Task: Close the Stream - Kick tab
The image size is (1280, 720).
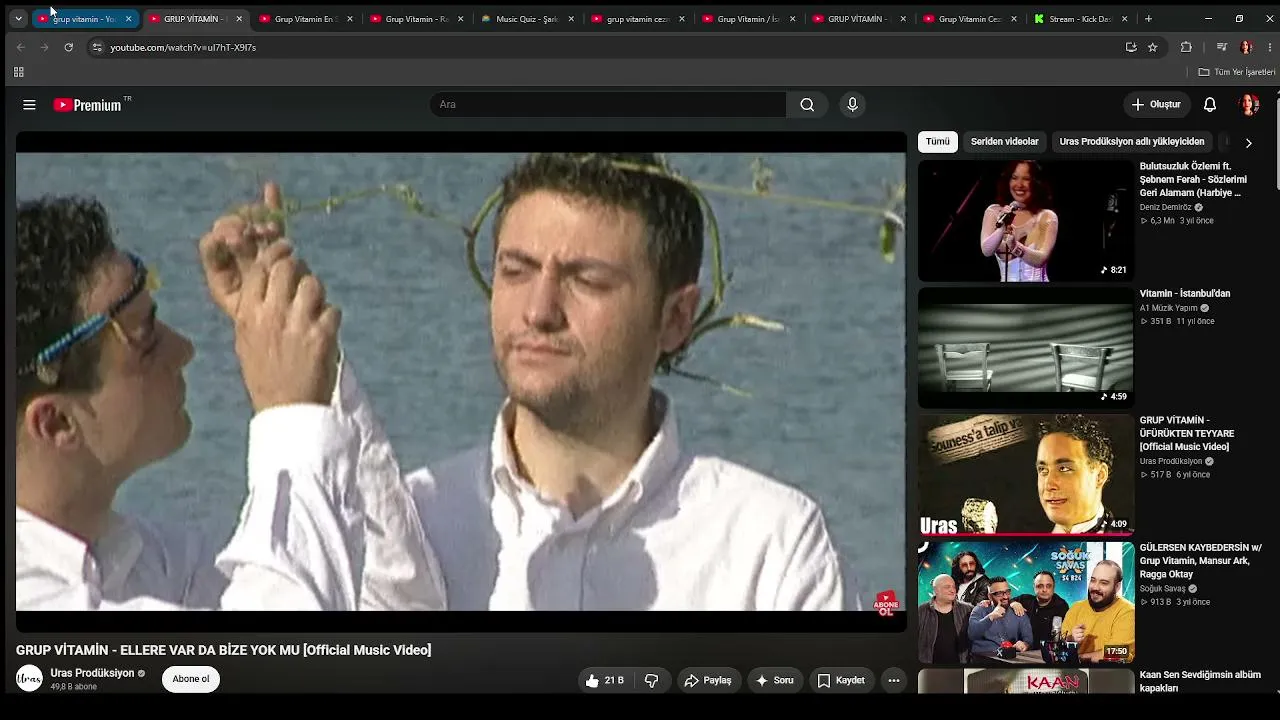Action: tap(1124, 19)
